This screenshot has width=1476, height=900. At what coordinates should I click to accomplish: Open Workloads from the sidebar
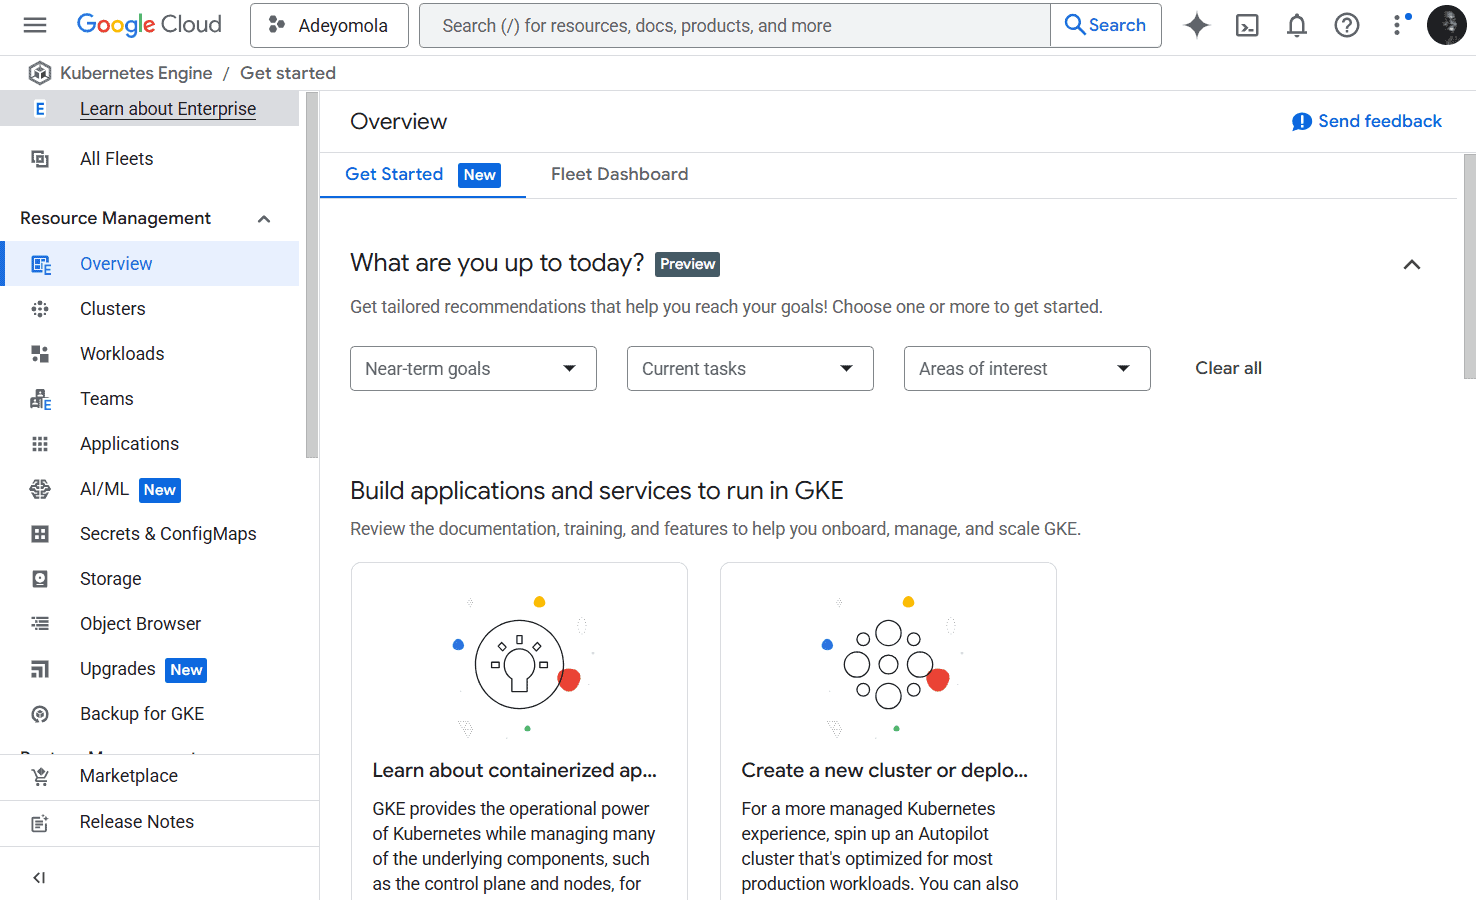tap(150, 354)
